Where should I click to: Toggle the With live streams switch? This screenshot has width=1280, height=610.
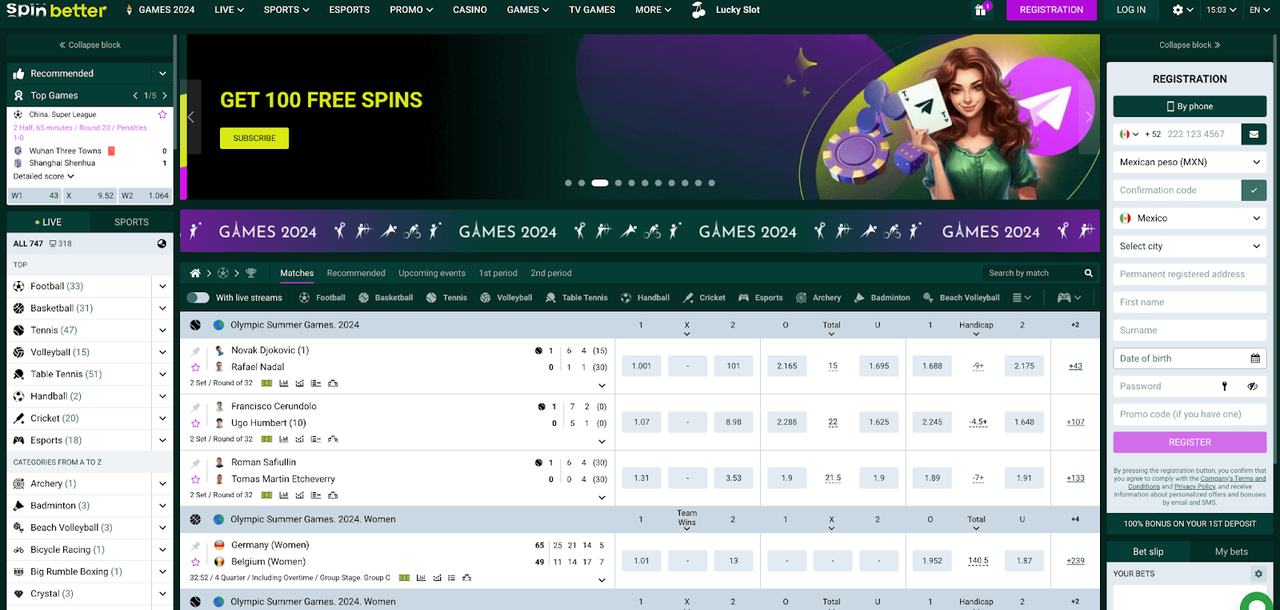(x=198, y=298)
